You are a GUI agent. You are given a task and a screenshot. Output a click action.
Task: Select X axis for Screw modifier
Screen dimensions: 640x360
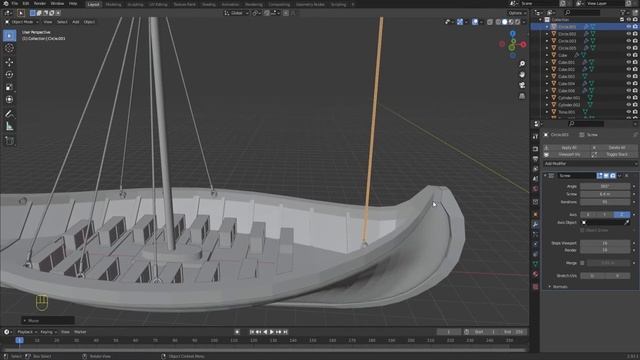pyautogui.click(x=588, y=215)
